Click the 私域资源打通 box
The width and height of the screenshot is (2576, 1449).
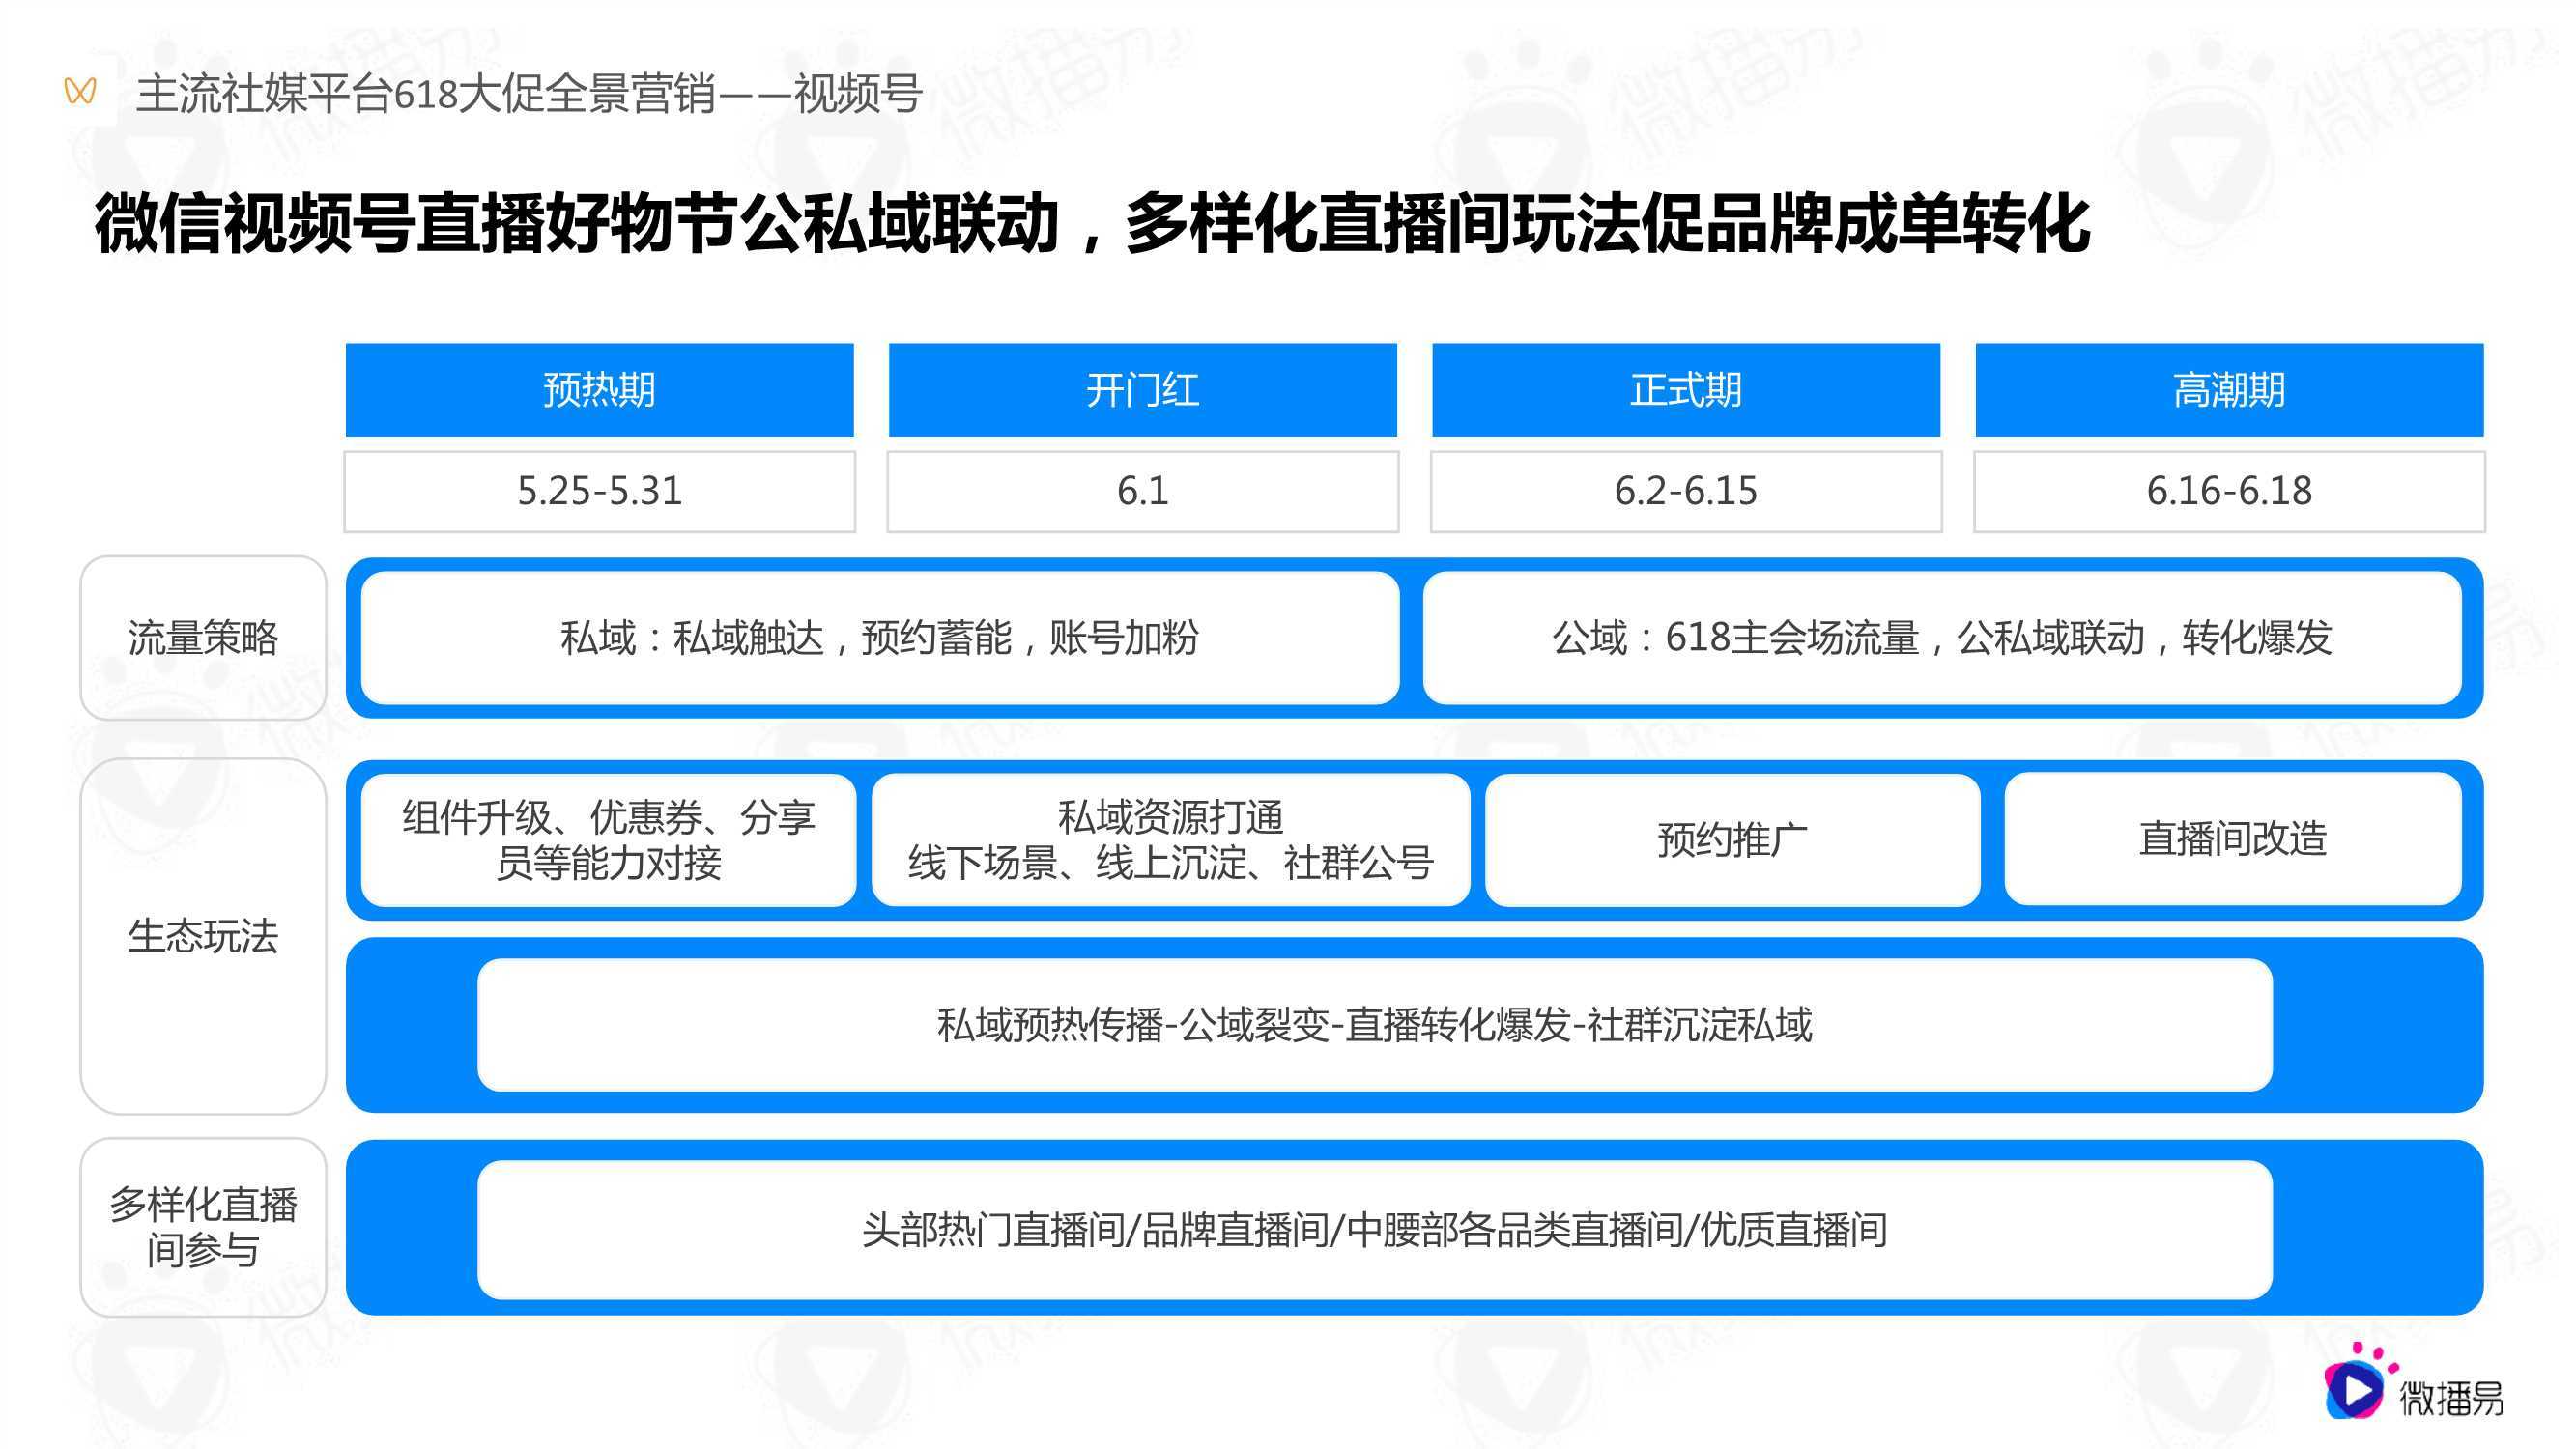(x=1171, y=840)
